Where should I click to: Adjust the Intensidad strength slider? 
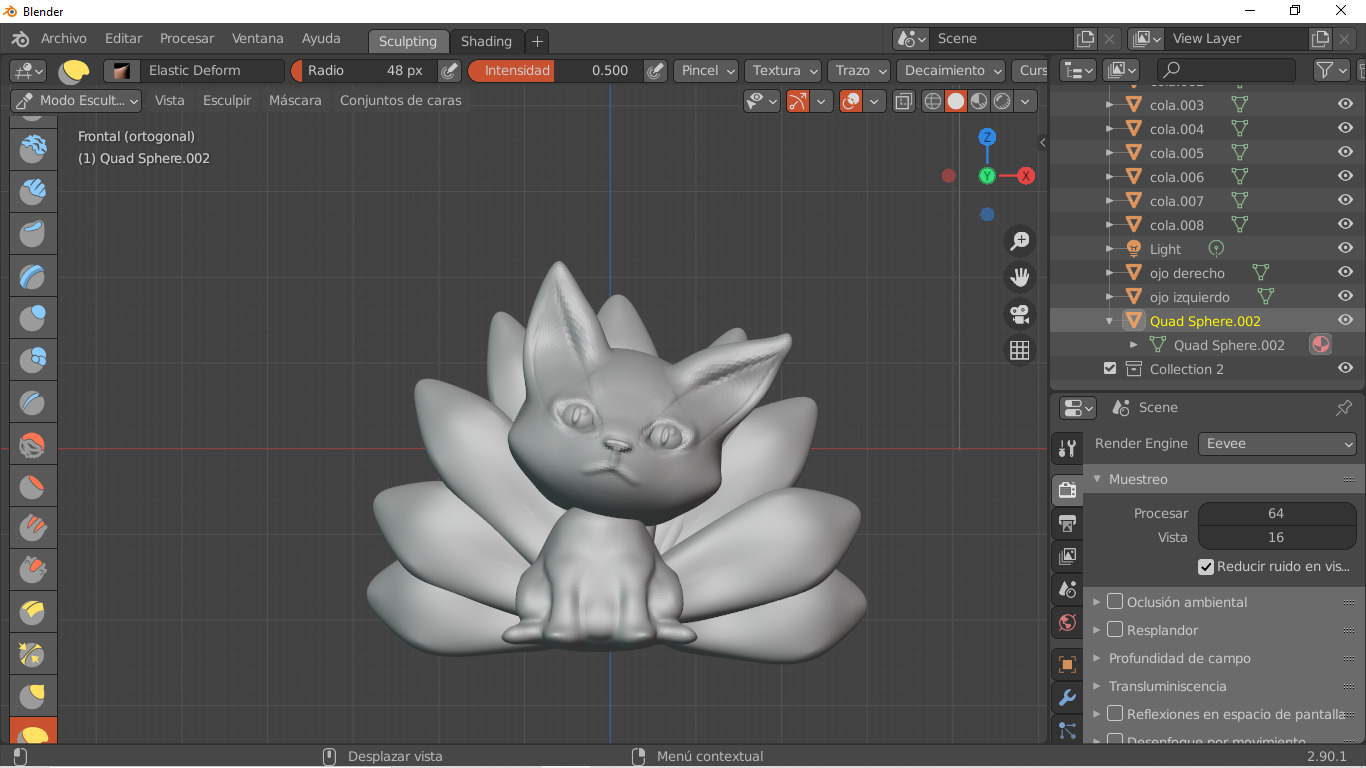555,71
